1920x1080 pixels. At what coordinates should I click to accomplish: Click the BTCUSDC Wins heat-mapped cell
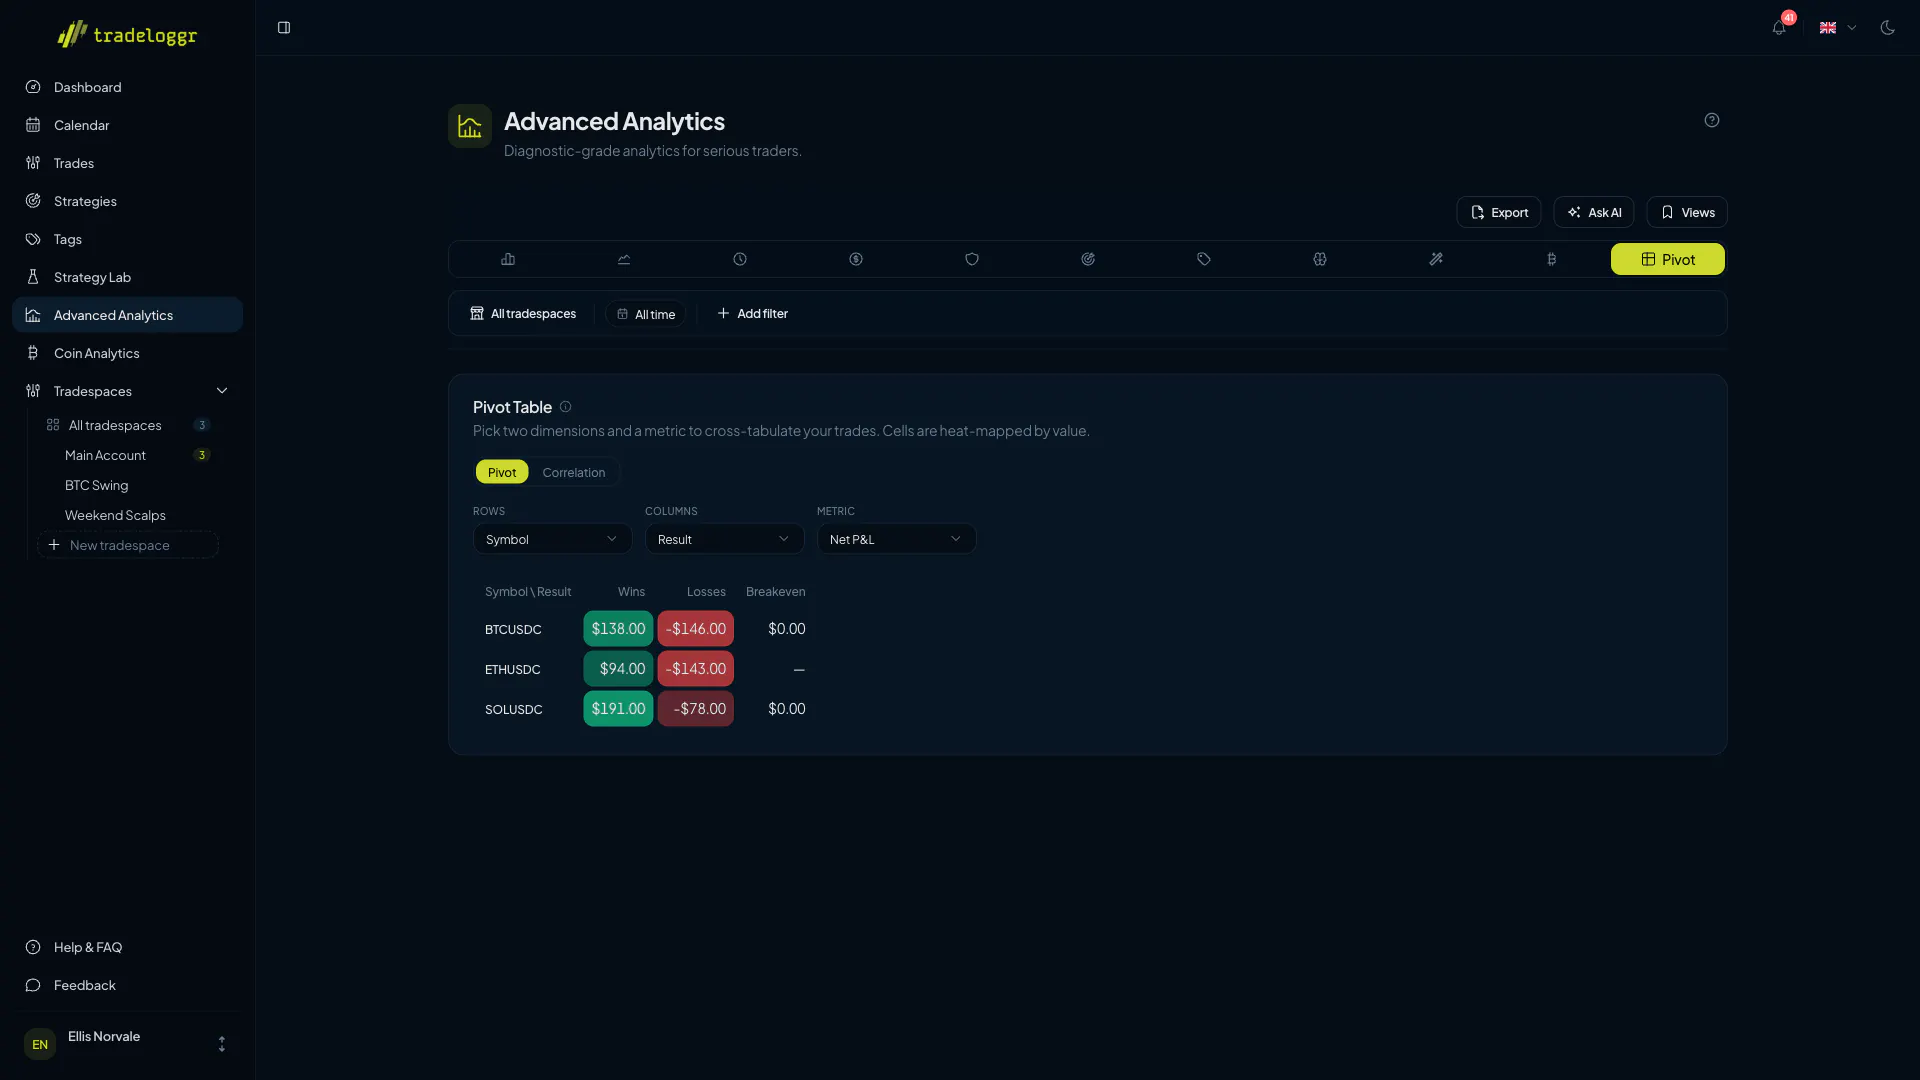pyautogui.click(x=618, y=629)
